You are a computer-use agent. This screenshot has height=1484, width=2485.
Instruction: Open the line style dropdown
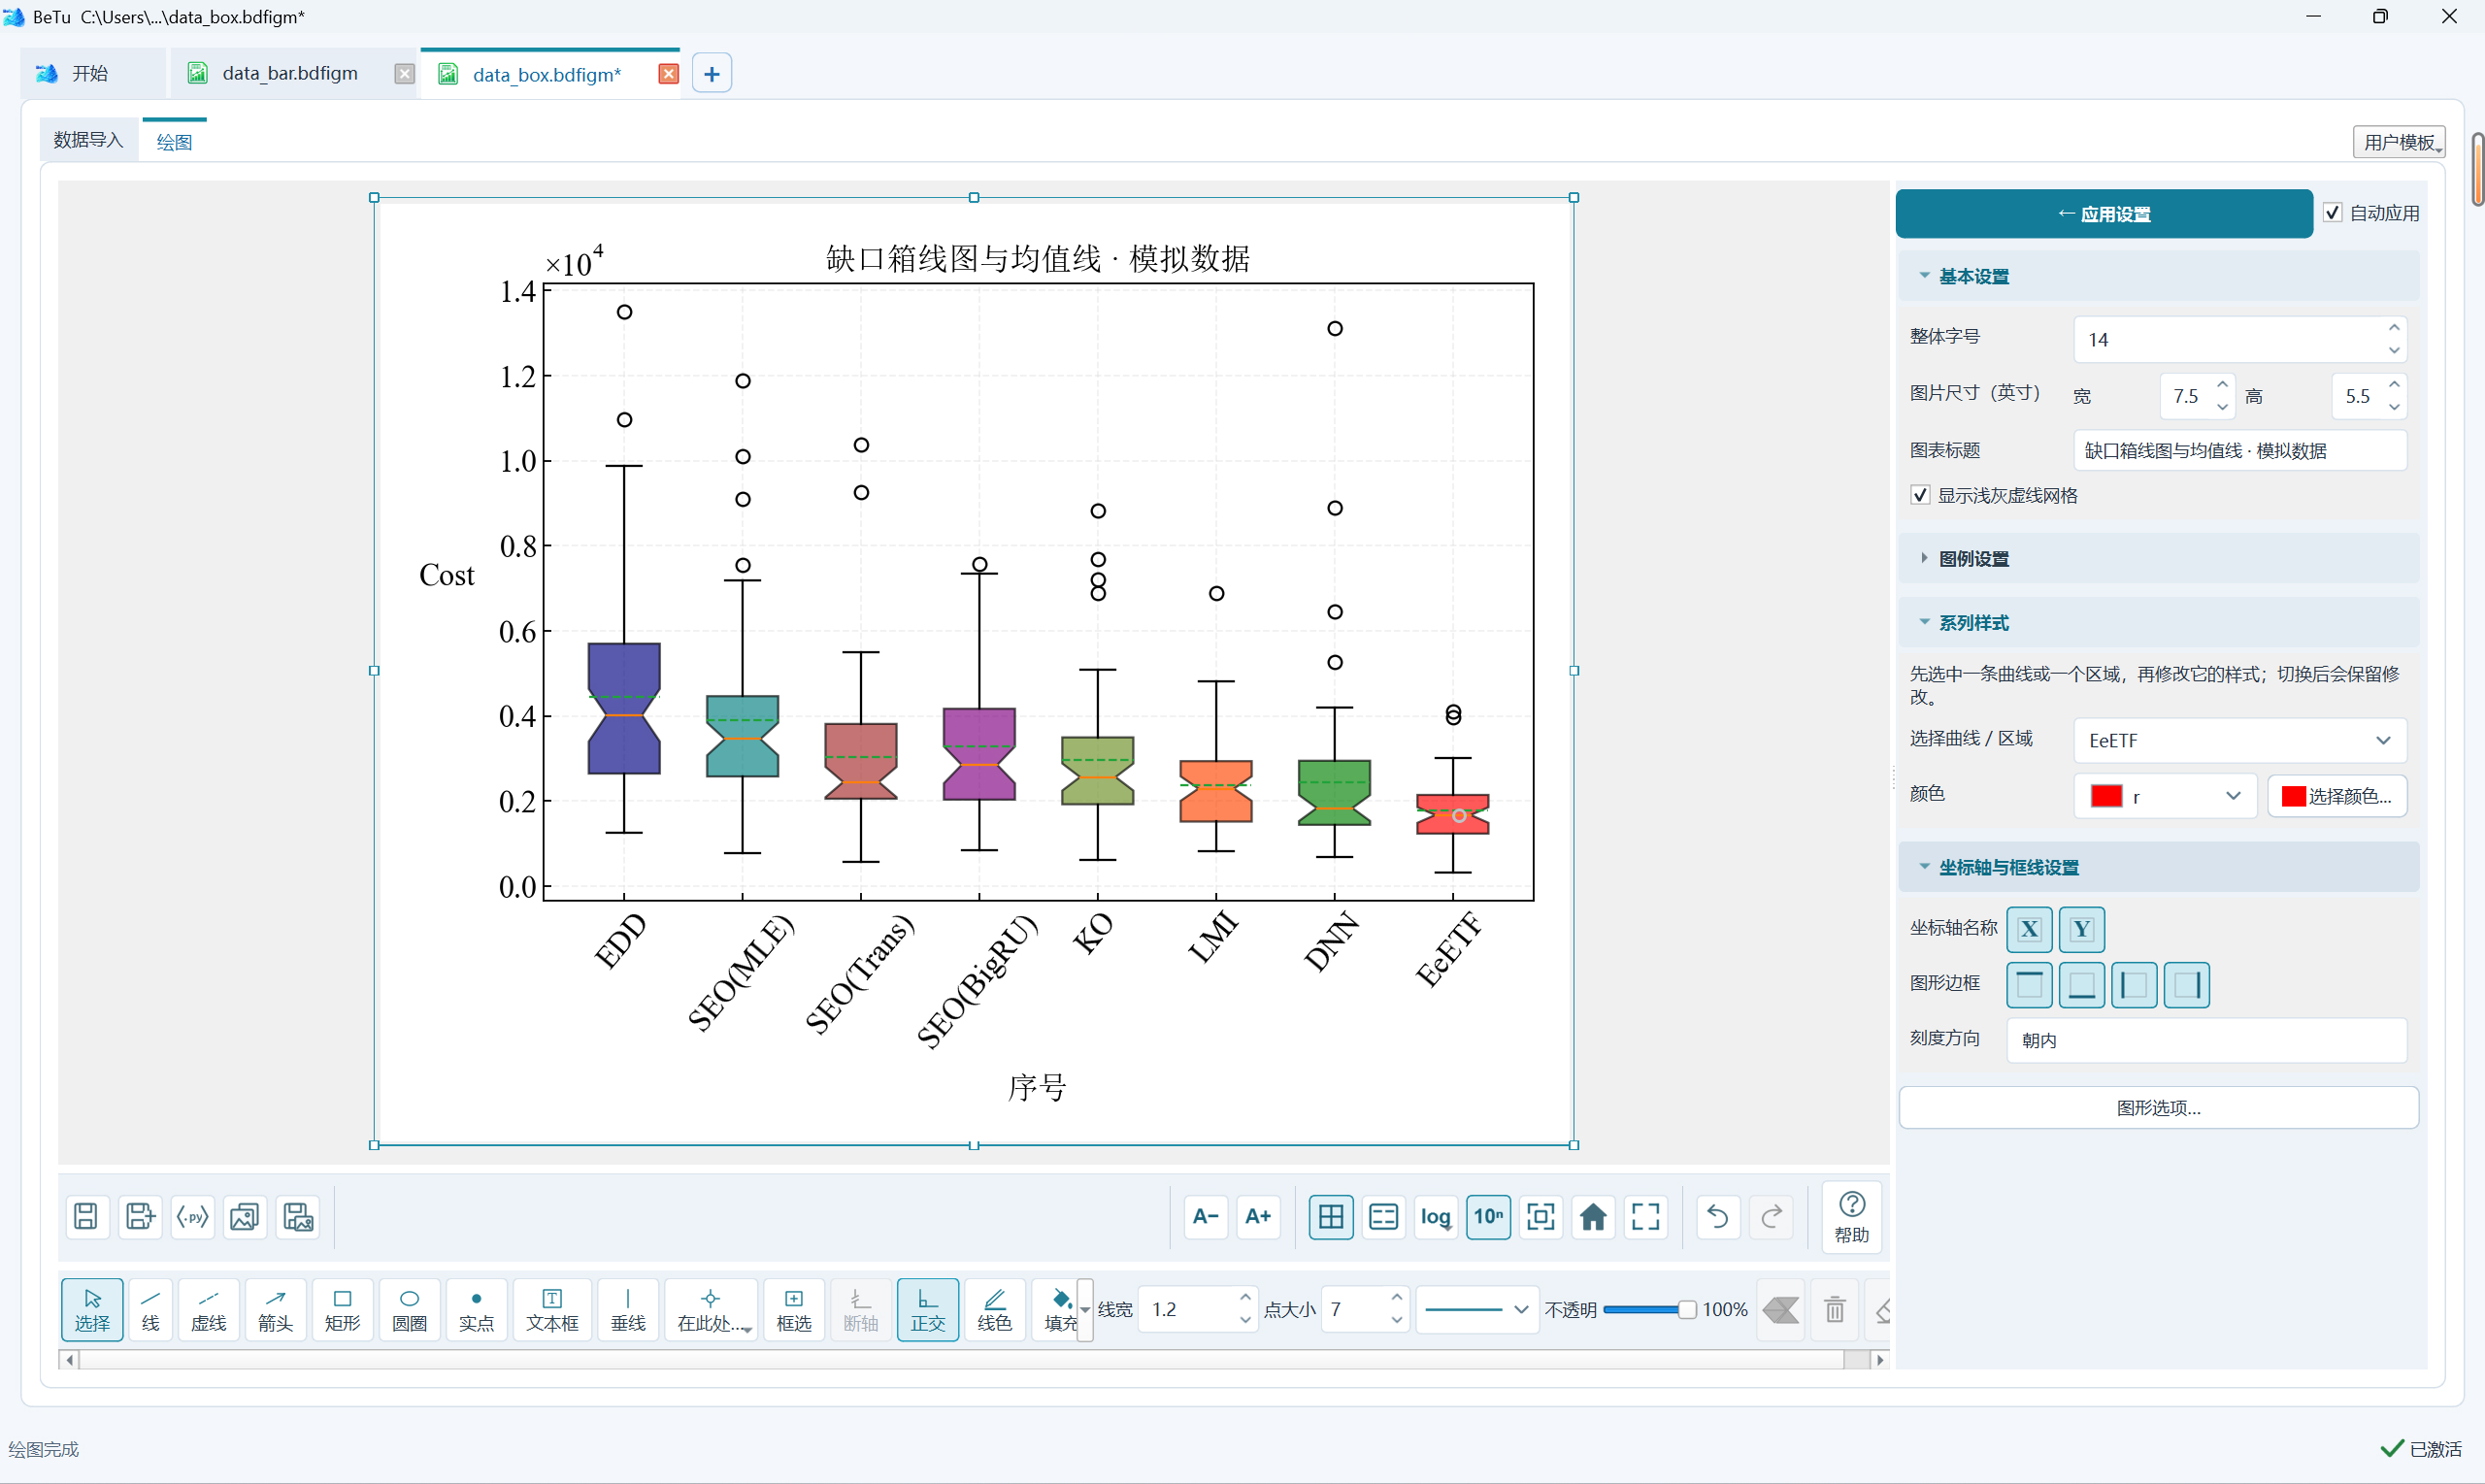click(1476, 1309)
